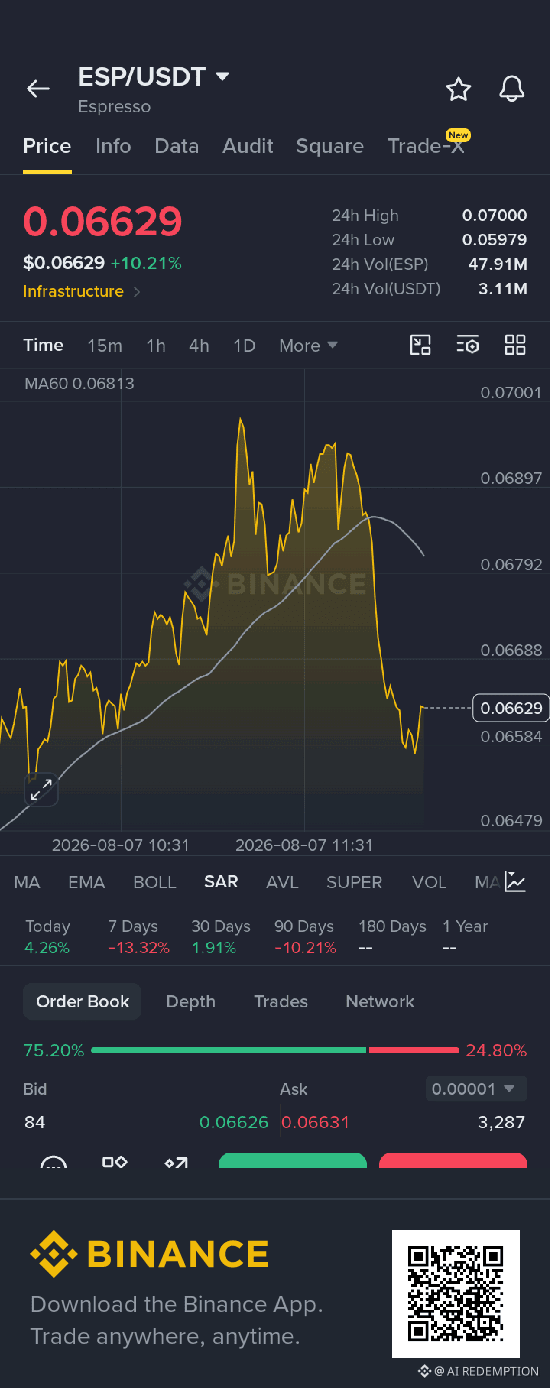Open the Infrastructure category link
550x1388 pixels.
[82, 292]
